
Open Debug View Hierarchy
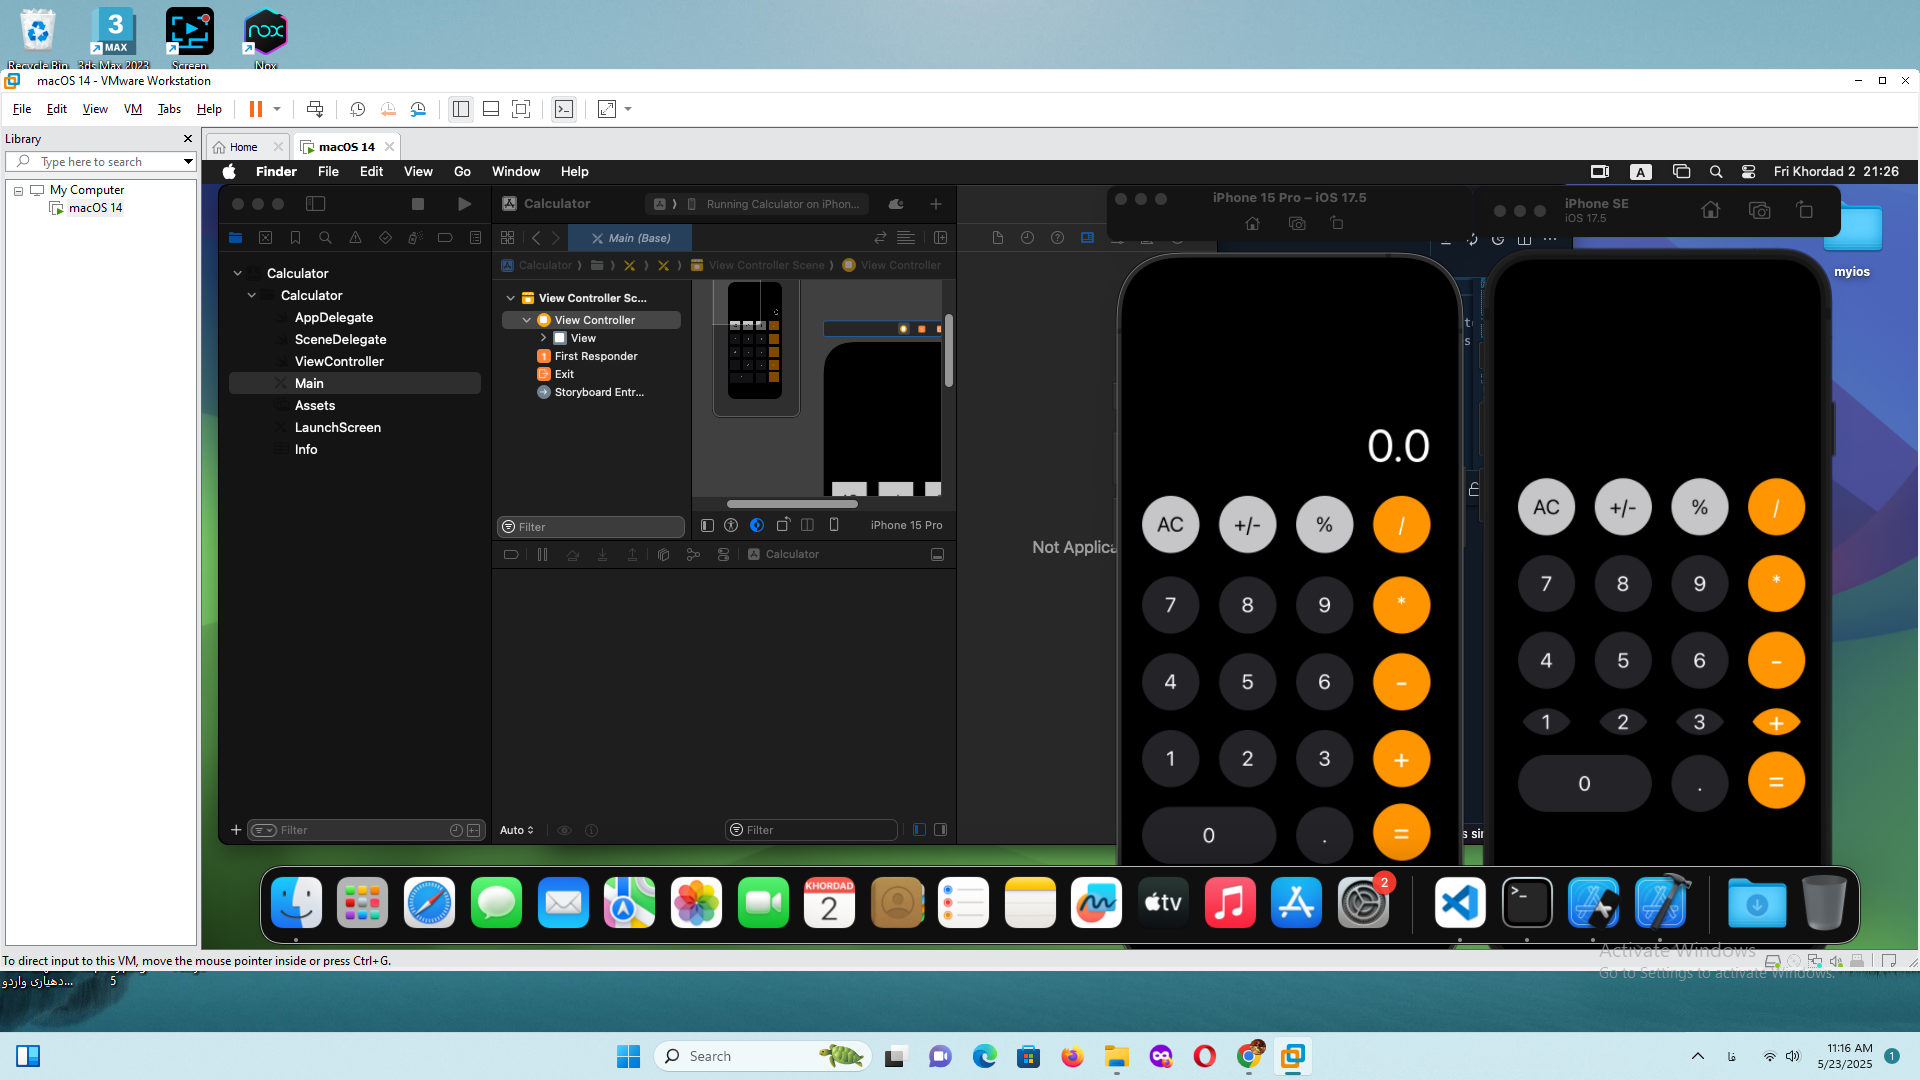pos(663,554)
